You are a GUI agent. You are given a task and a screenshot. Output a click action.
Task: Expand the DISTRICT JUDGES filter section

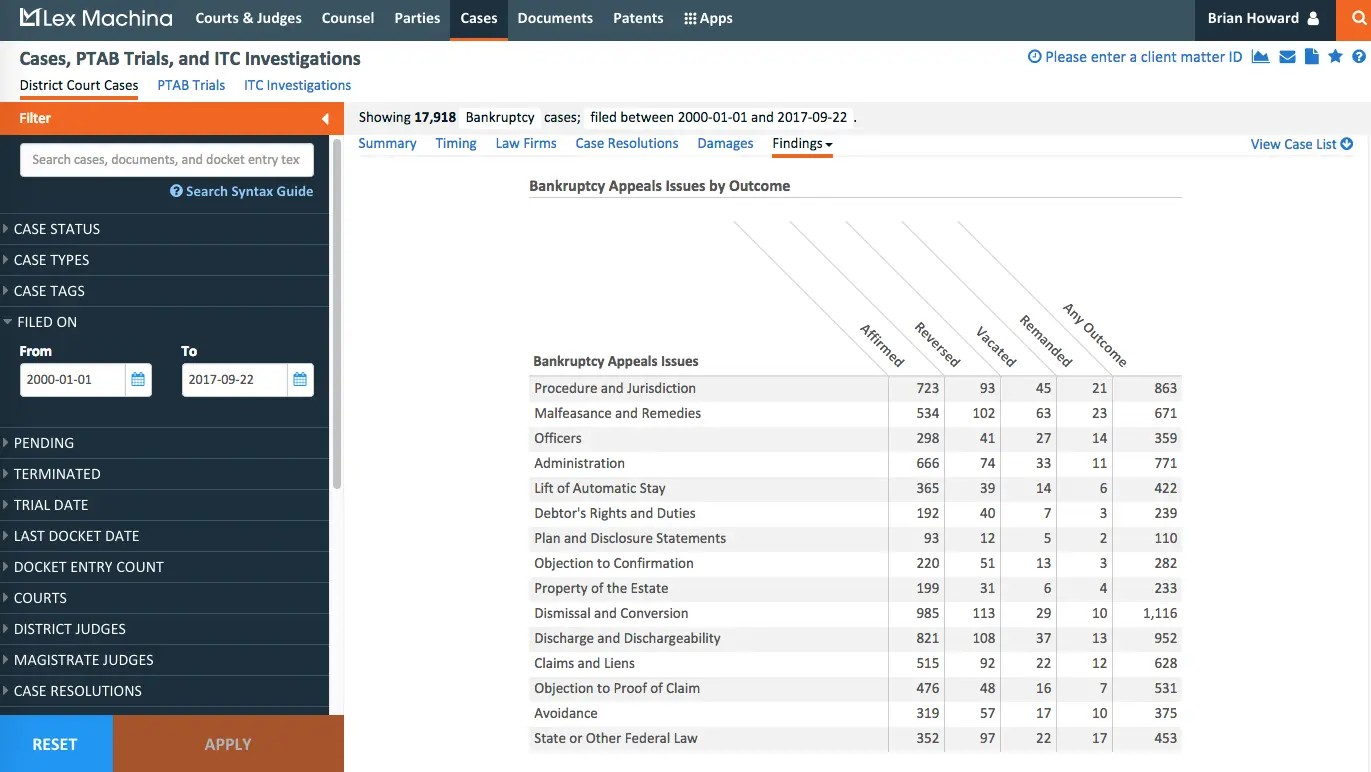[70, 629]
